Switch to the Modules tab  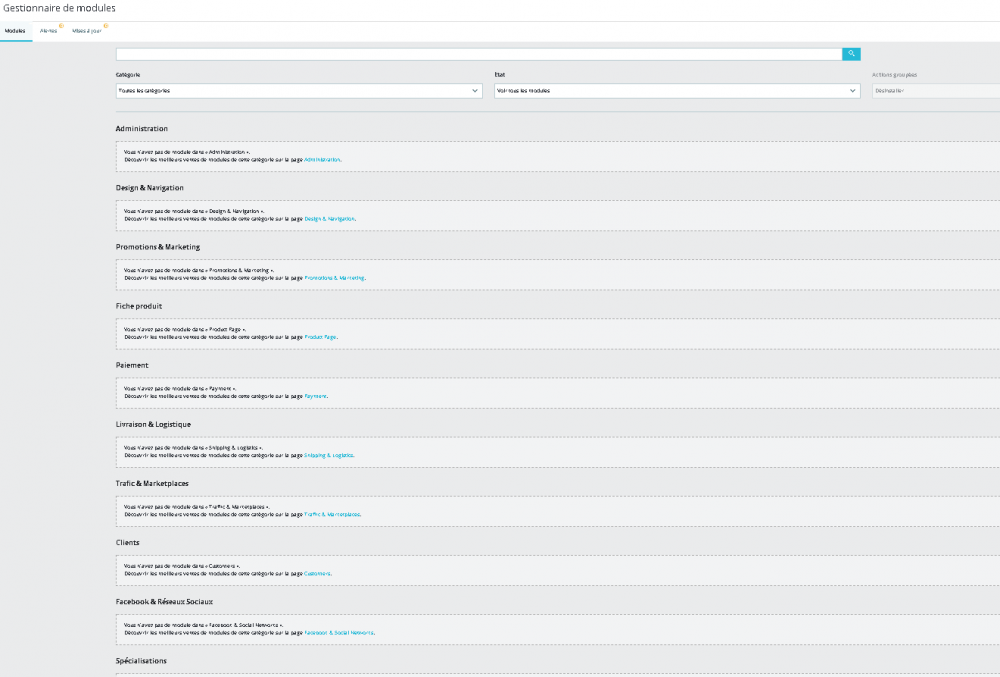15,31
